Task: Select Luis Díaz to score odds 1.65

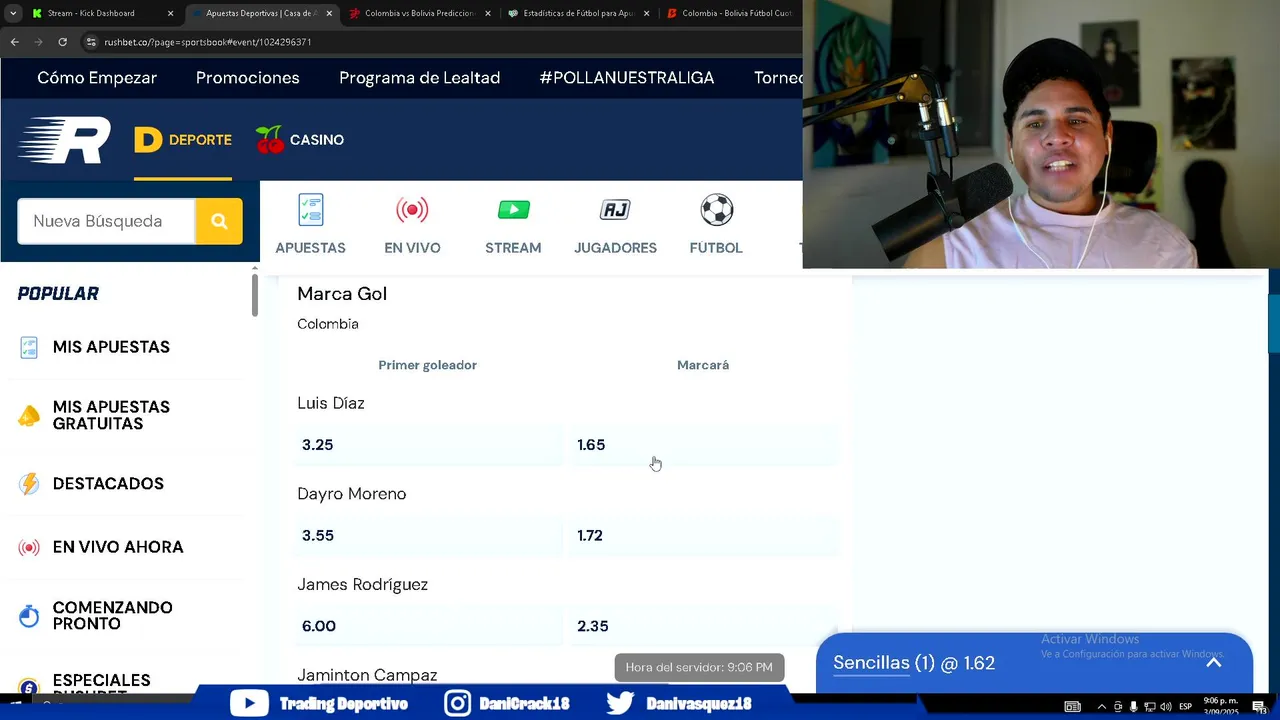Action: tap(704, 445)
